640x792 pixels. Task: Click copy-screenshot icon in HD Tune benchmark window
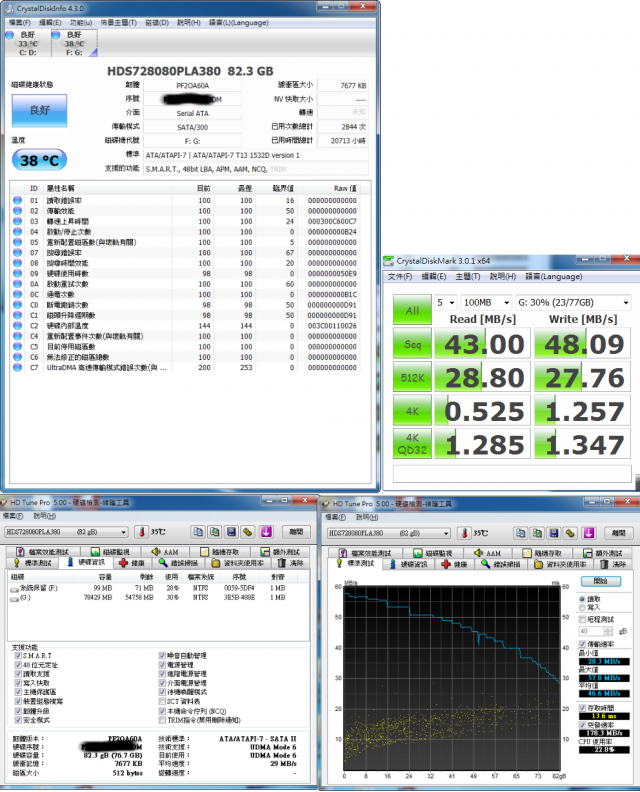click(537, 533)
